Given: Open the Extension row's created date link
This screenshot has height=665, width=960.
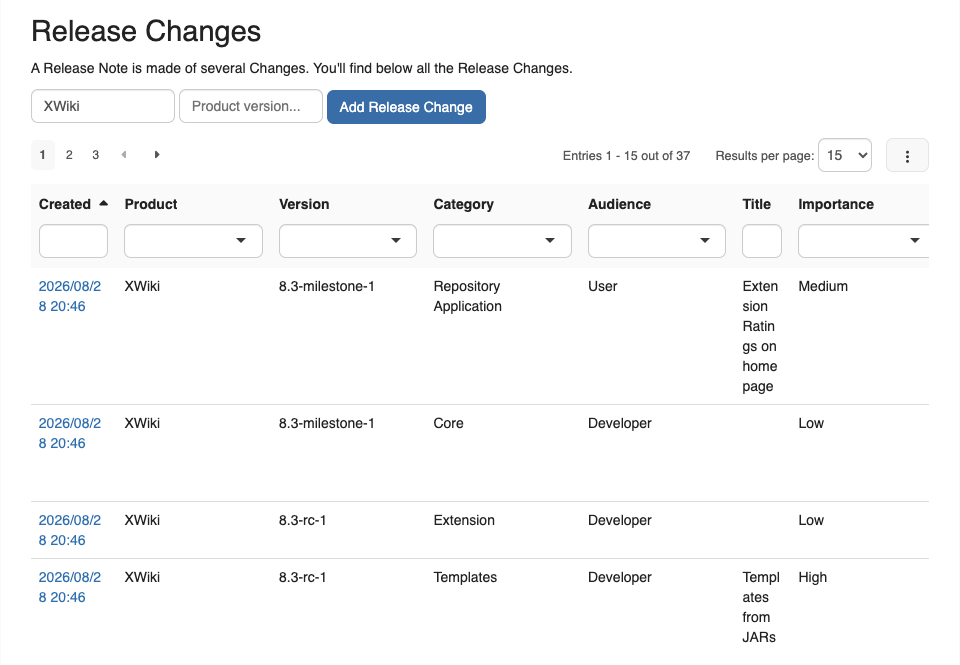Looking at the screenshot, I should click(x=70, y=530).
